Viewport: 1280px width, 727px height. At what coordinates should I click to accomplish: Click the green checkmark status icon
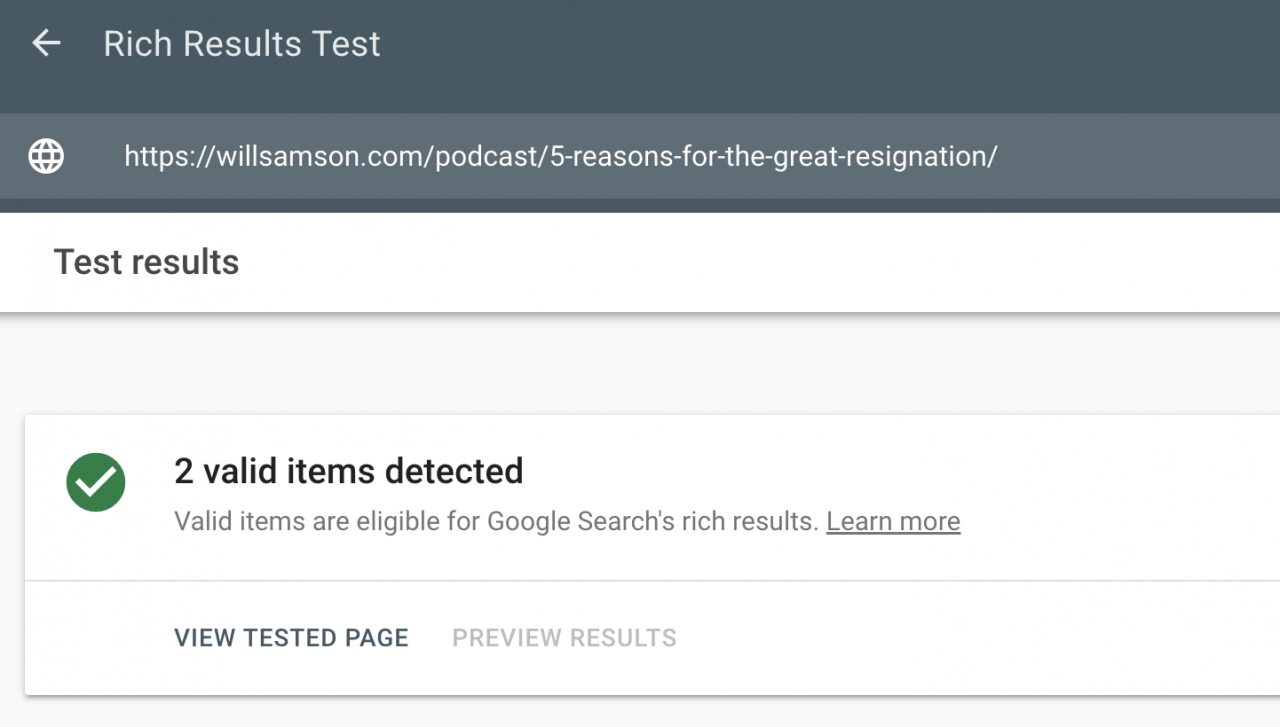96,482
